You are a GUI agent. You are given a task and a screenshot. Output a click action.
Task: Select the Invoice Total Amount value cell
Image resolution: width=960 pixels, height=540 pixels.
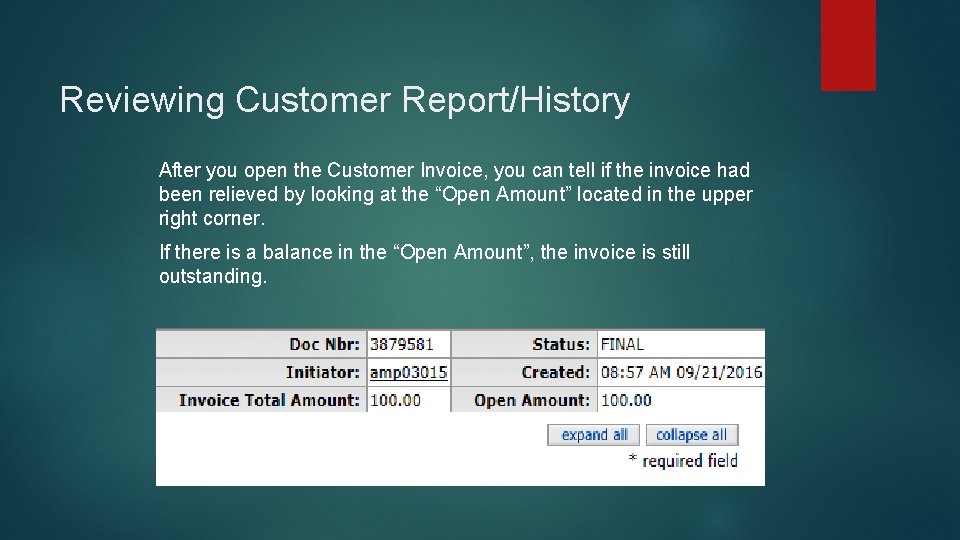409,400
